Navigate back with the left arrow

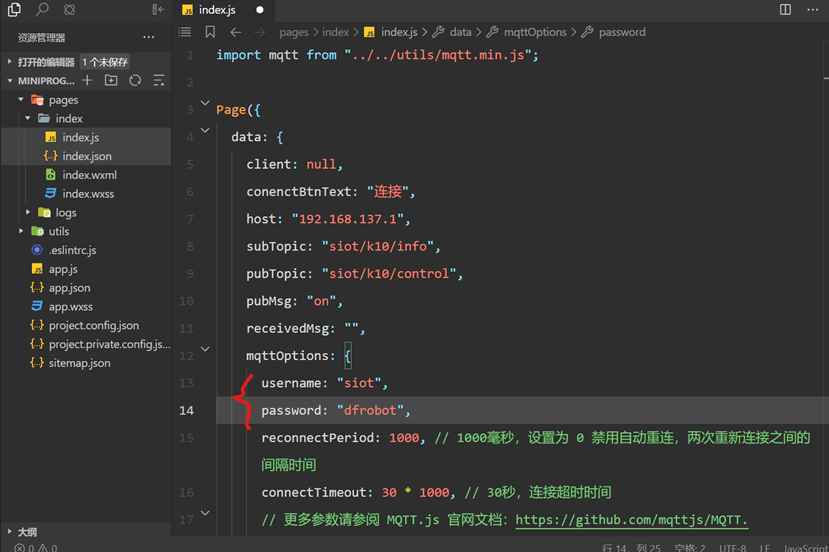236,32
